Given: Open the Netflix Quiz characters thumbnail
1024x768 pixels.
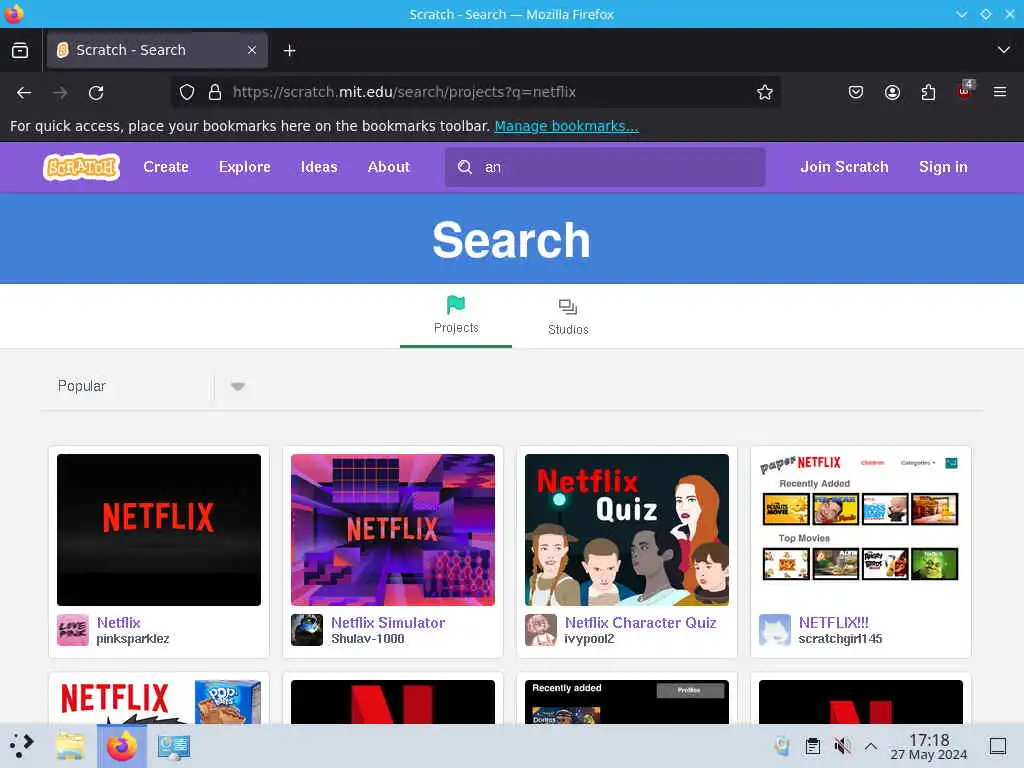Looking at the screenshot, I should click(x=627, y=530).
